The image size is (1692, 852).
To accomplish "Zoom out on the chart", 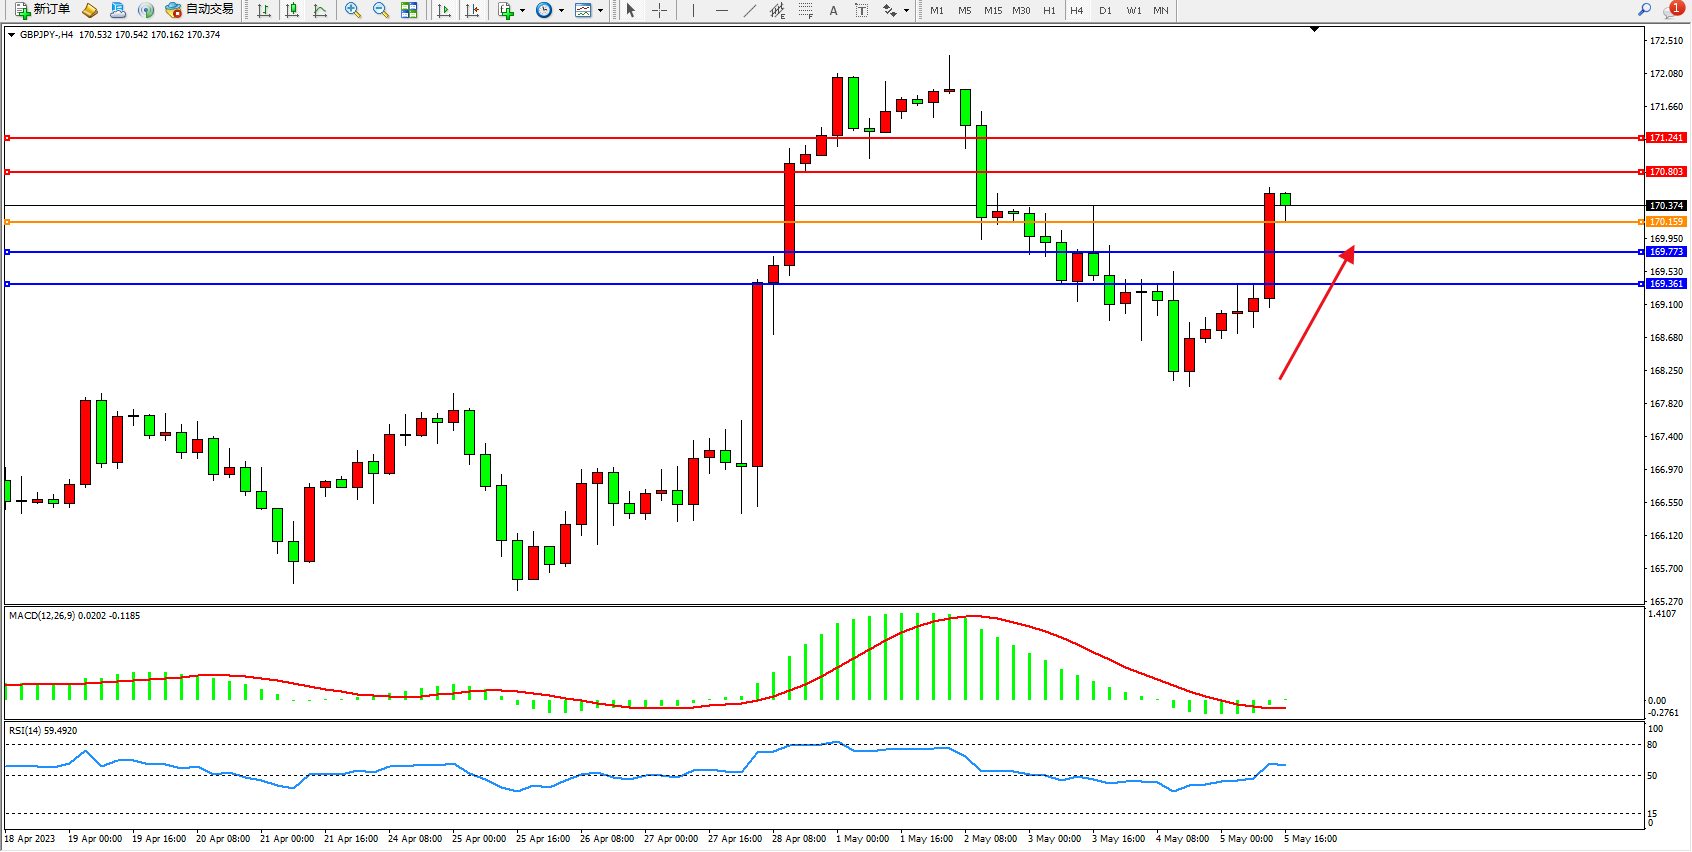I will (x=381, y=10).
